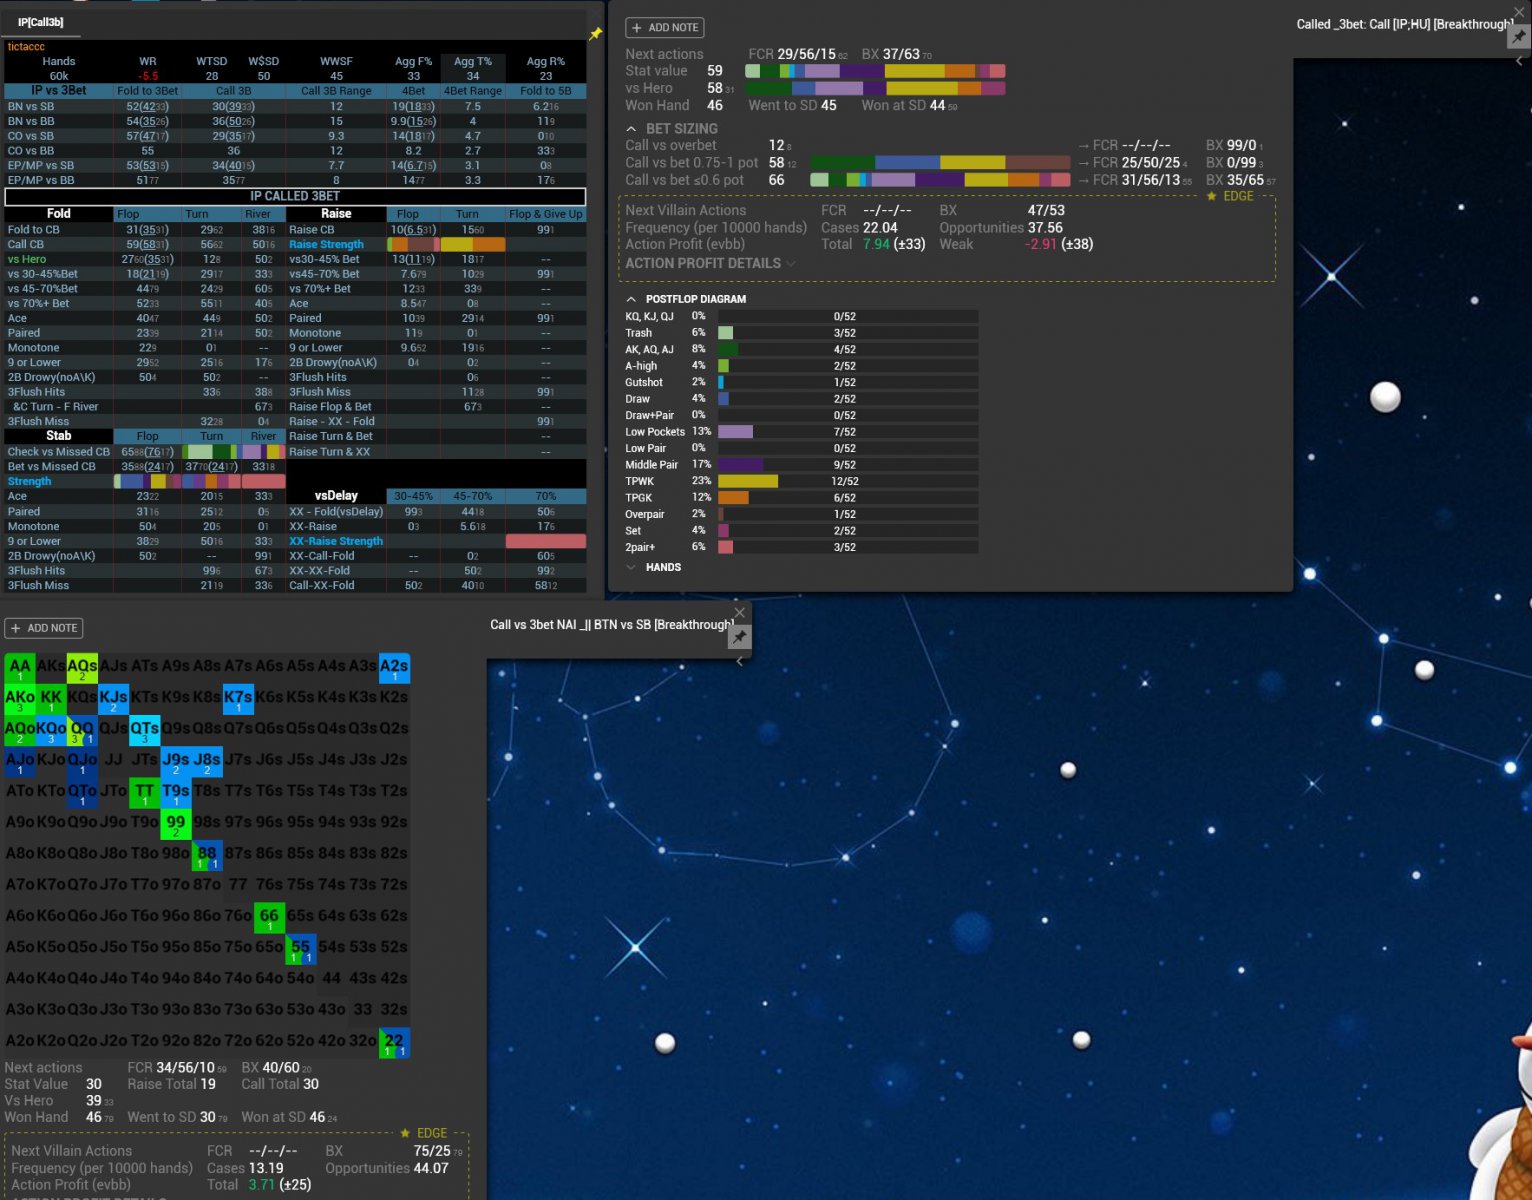This screenshot has width=1532, height=1200.
Task: Close the Call vs 3bet BTN vs SB popup
Action: [x=739, y=612]
